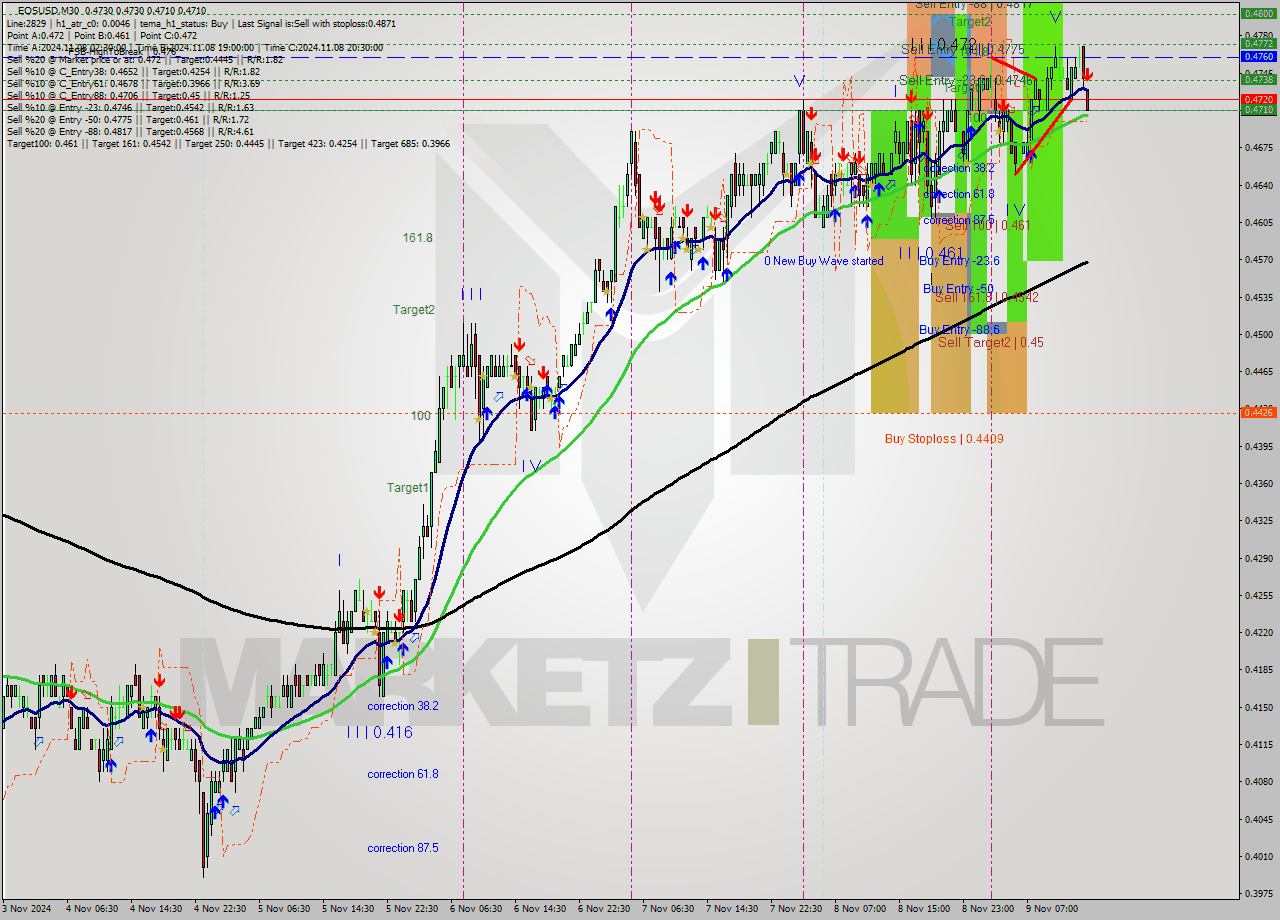Viewport: 1280px width, 920px height.
Task: Click the red 0.4720 price tag
Action: tap(1257, 99)
